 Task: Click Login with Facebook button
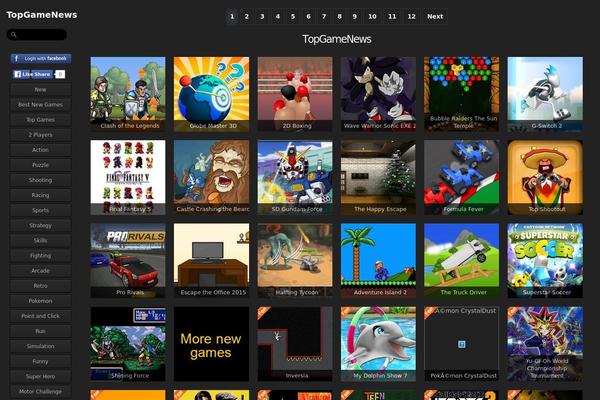[41, 59]
